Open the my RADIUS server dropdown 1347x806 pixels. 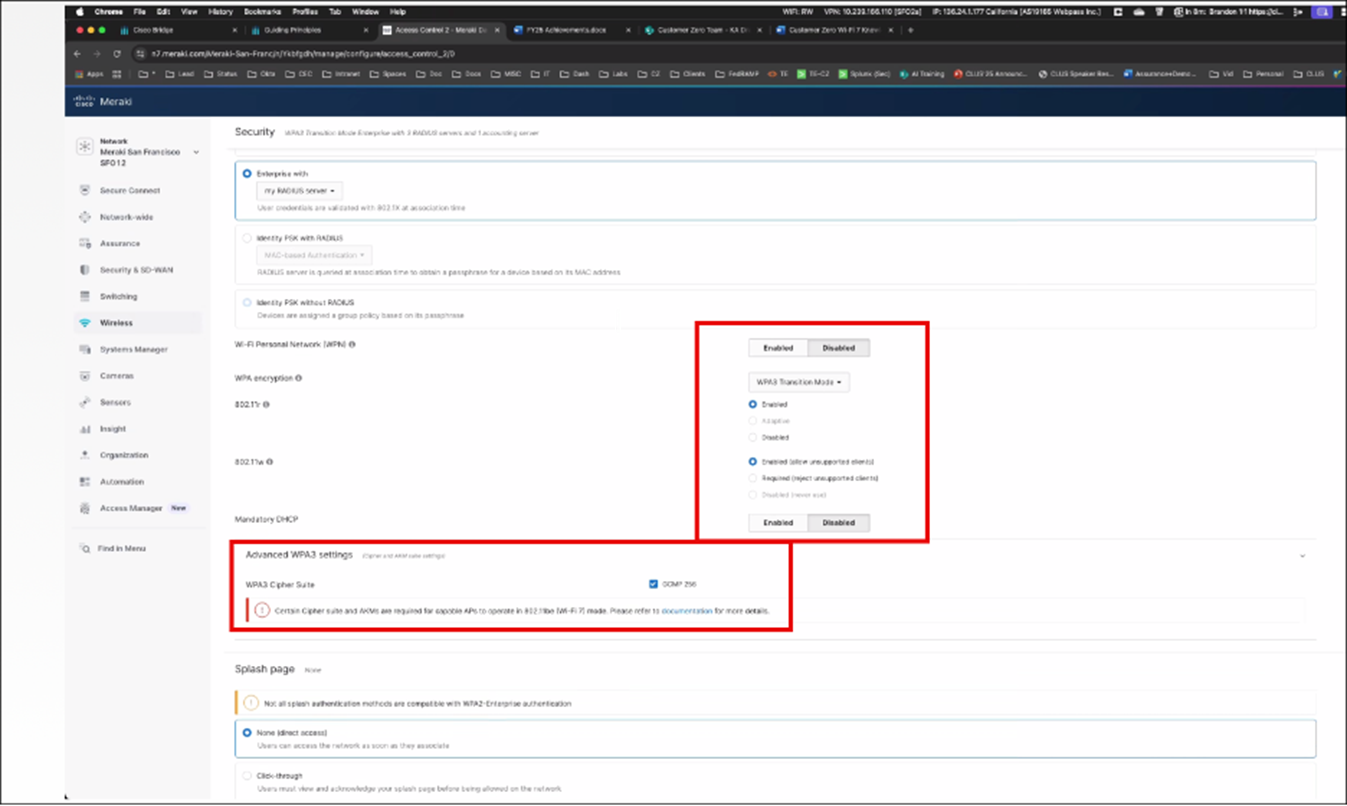click(x=299, y=190)
